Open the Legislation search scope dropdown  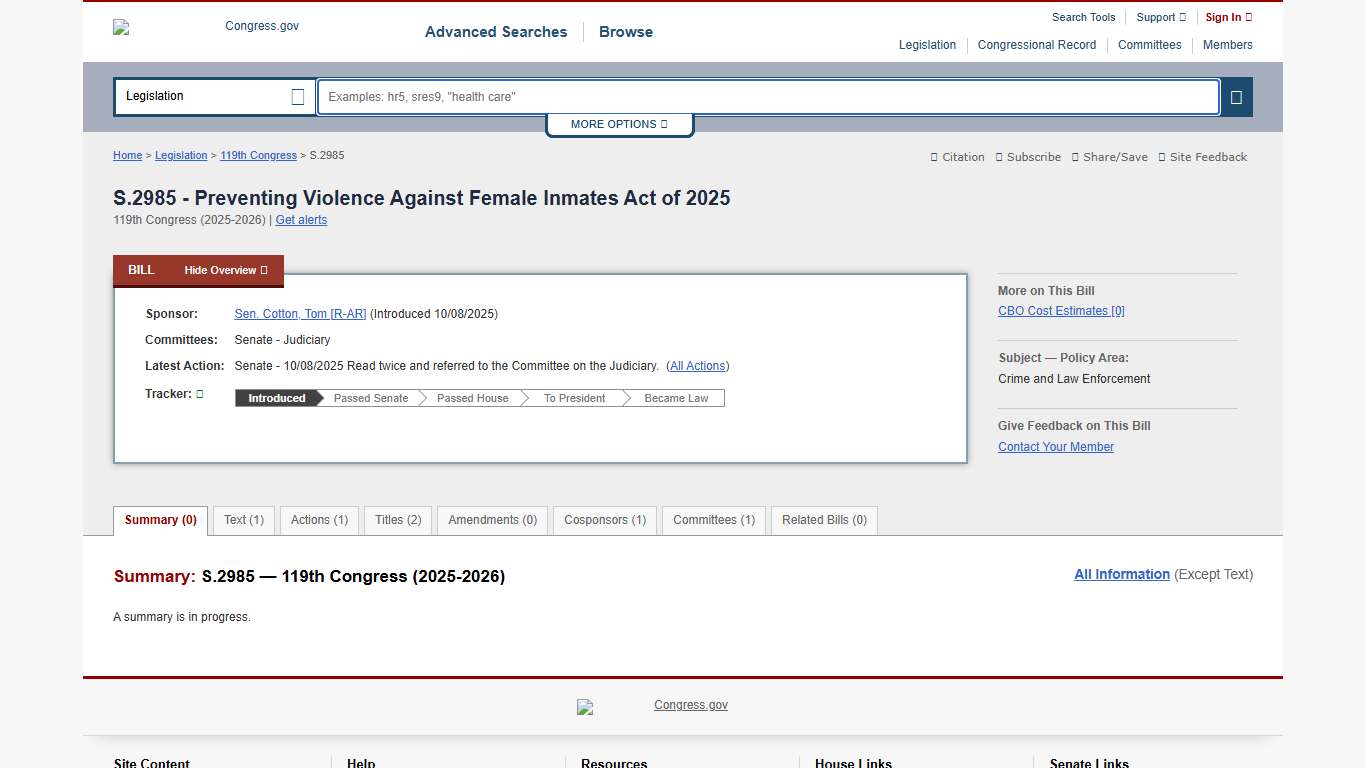213,96
